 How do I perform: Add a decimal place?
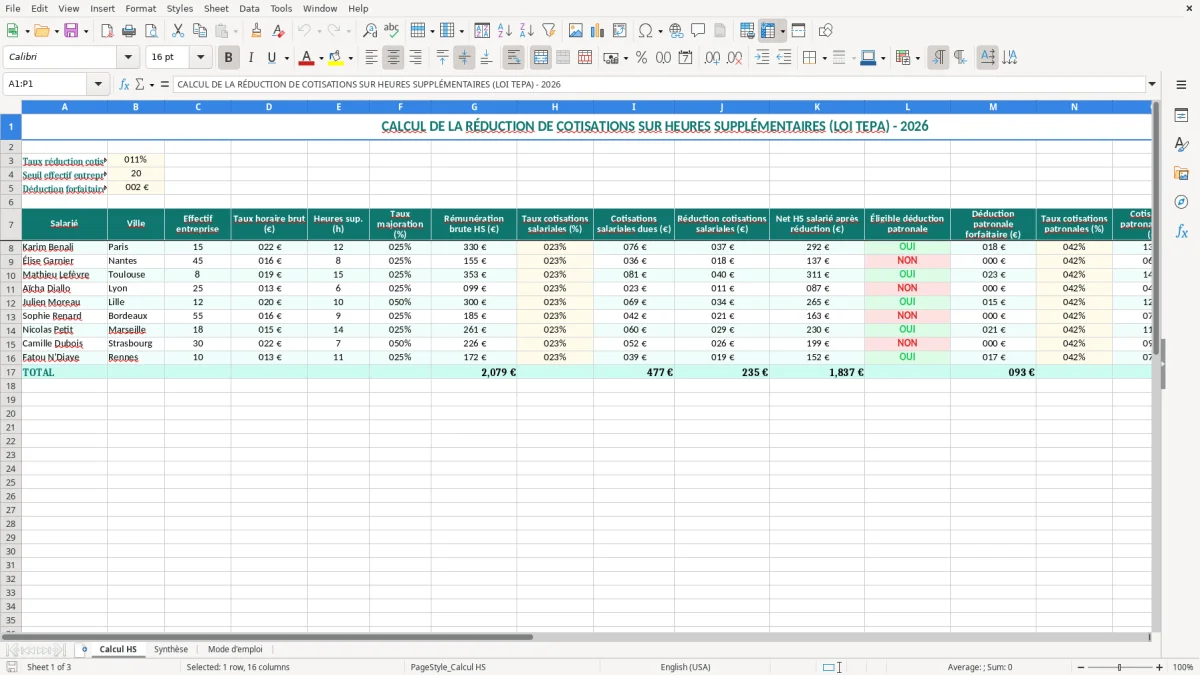[712, 58]
